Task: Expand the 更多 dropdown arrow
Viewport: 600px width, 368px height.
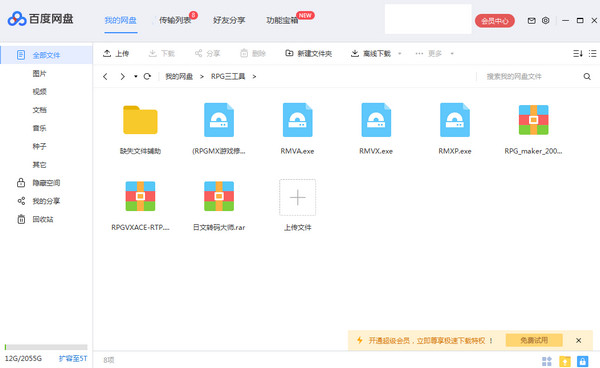Action: pyautogui.click(x=452, y=54)
